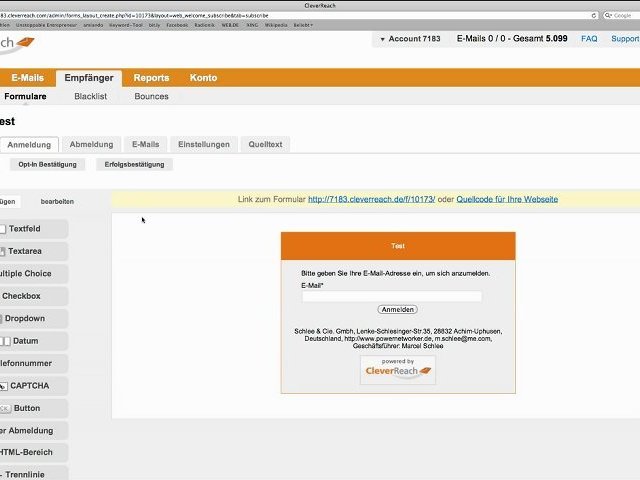Click the E-Mail input field in preview
640x480 pixels.
[x=392, y=296]
